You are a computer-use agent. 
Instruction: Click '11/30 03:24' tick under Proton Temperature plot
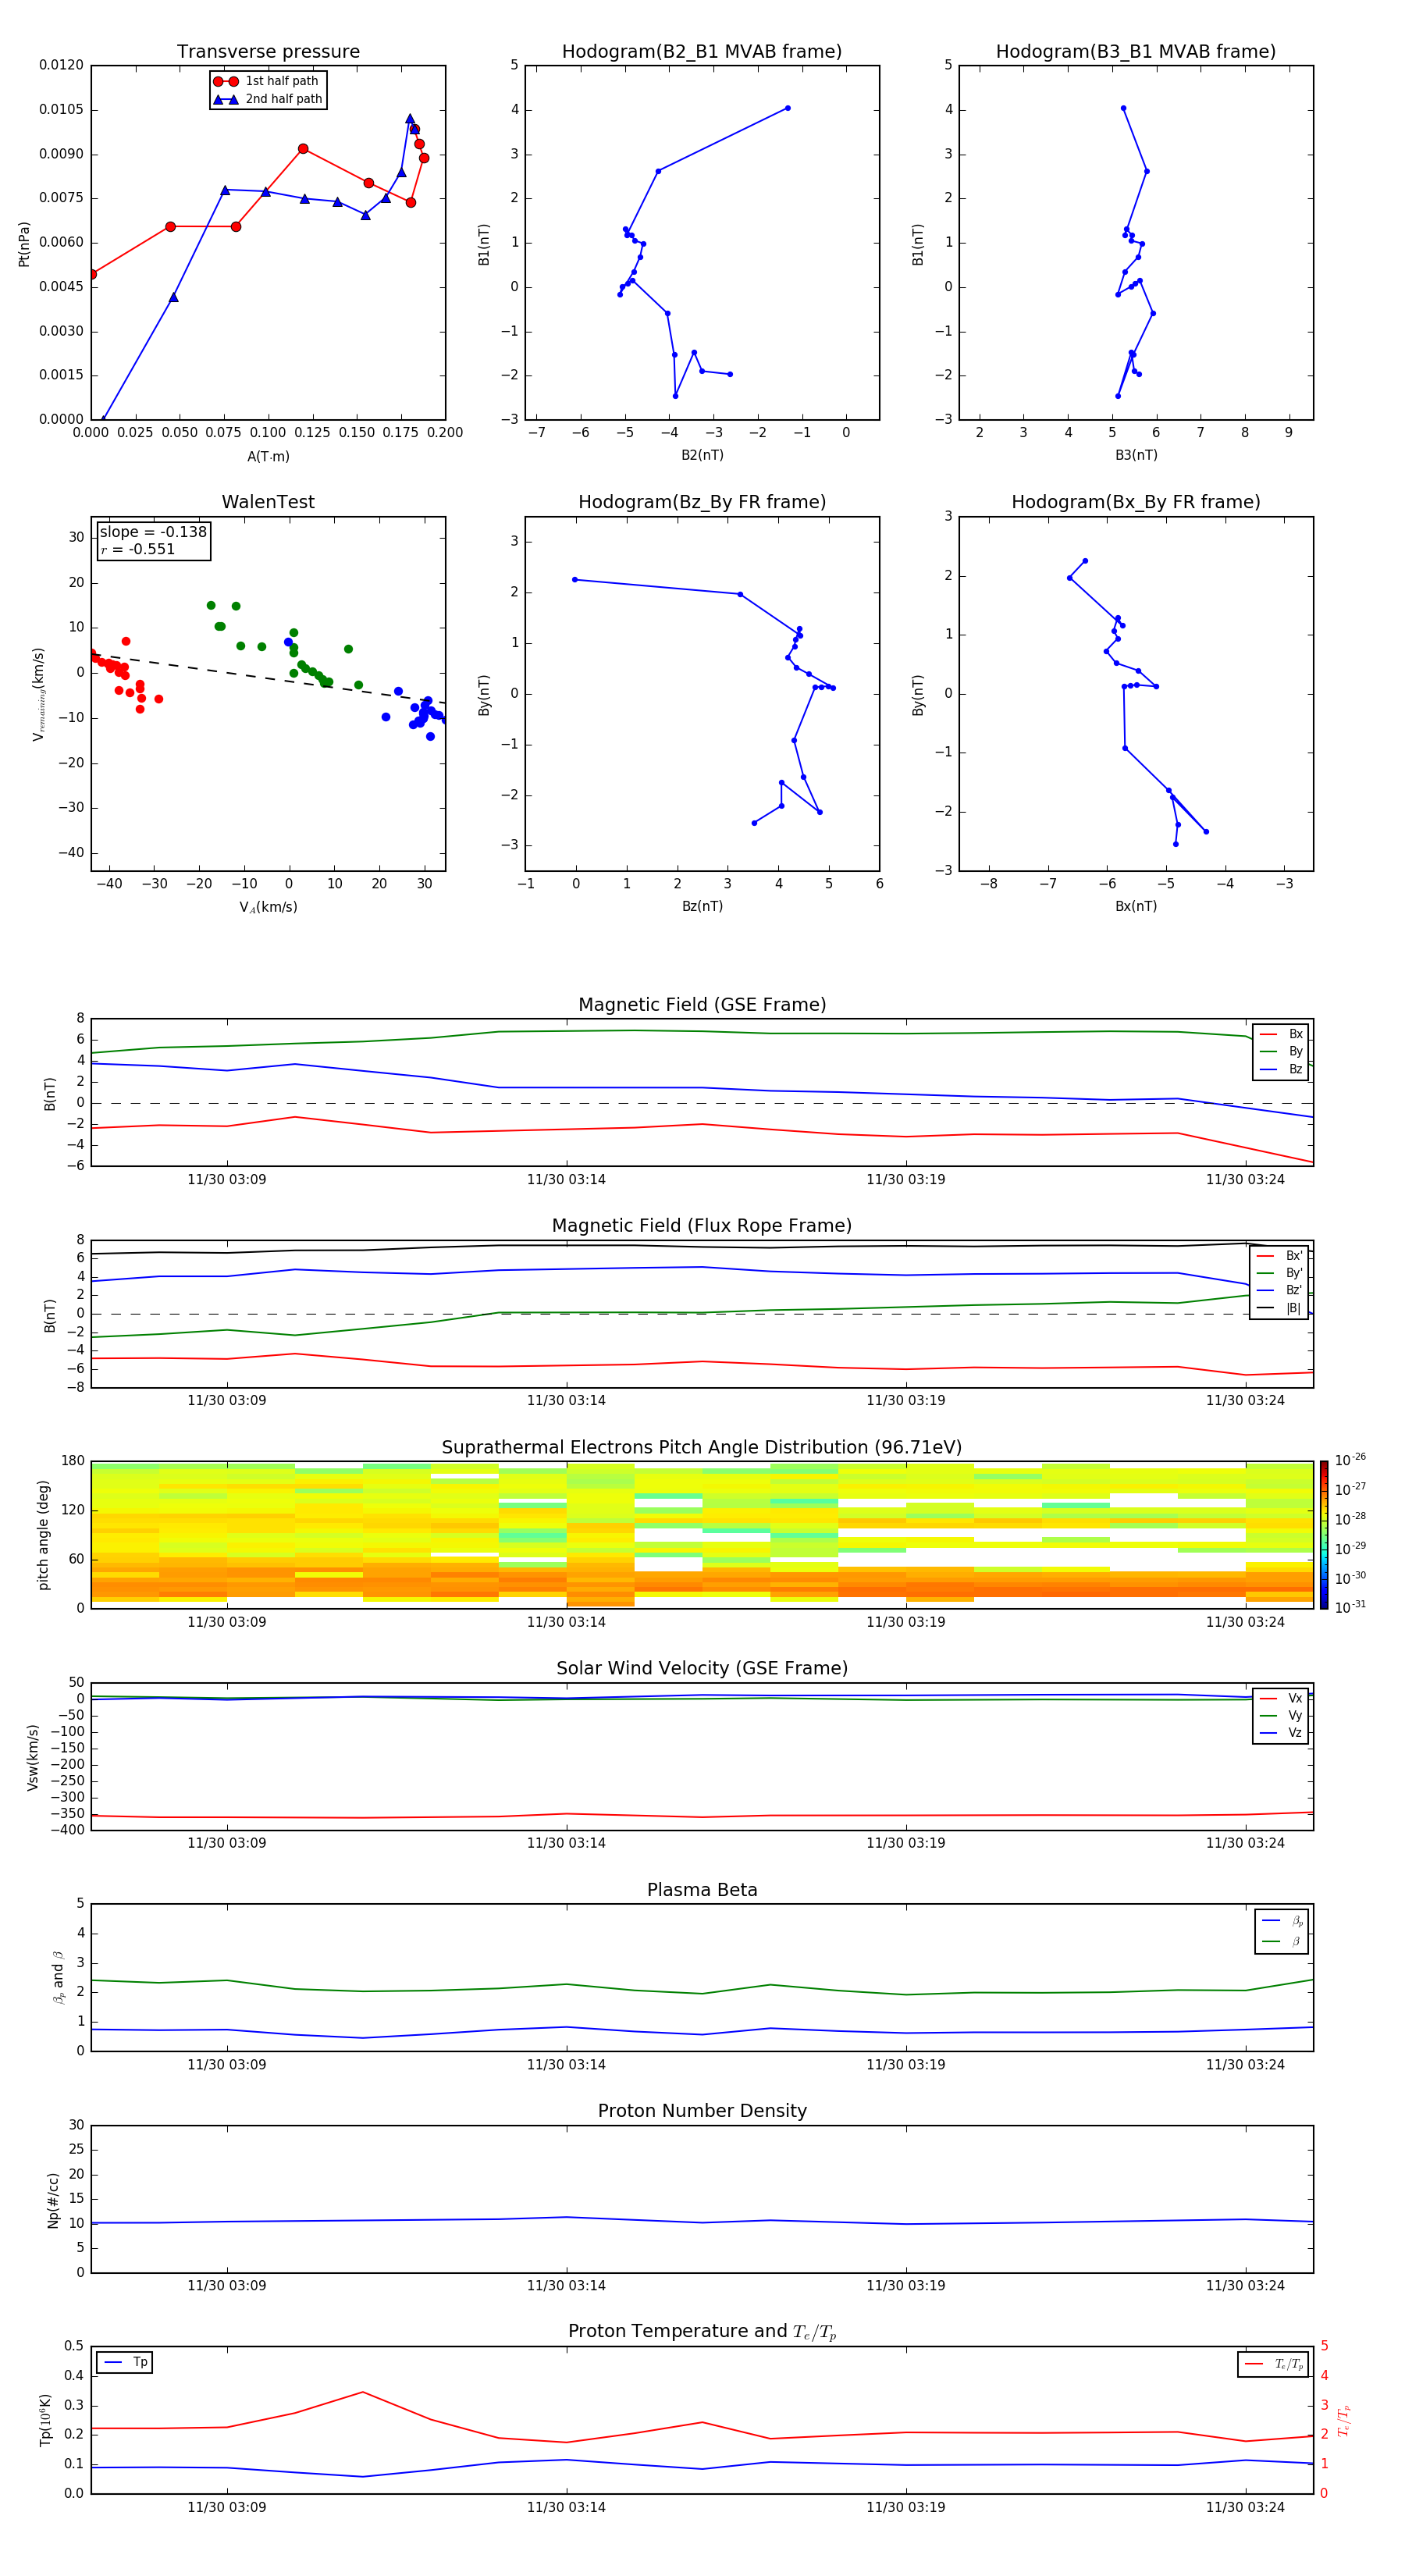point(1245,2507)
